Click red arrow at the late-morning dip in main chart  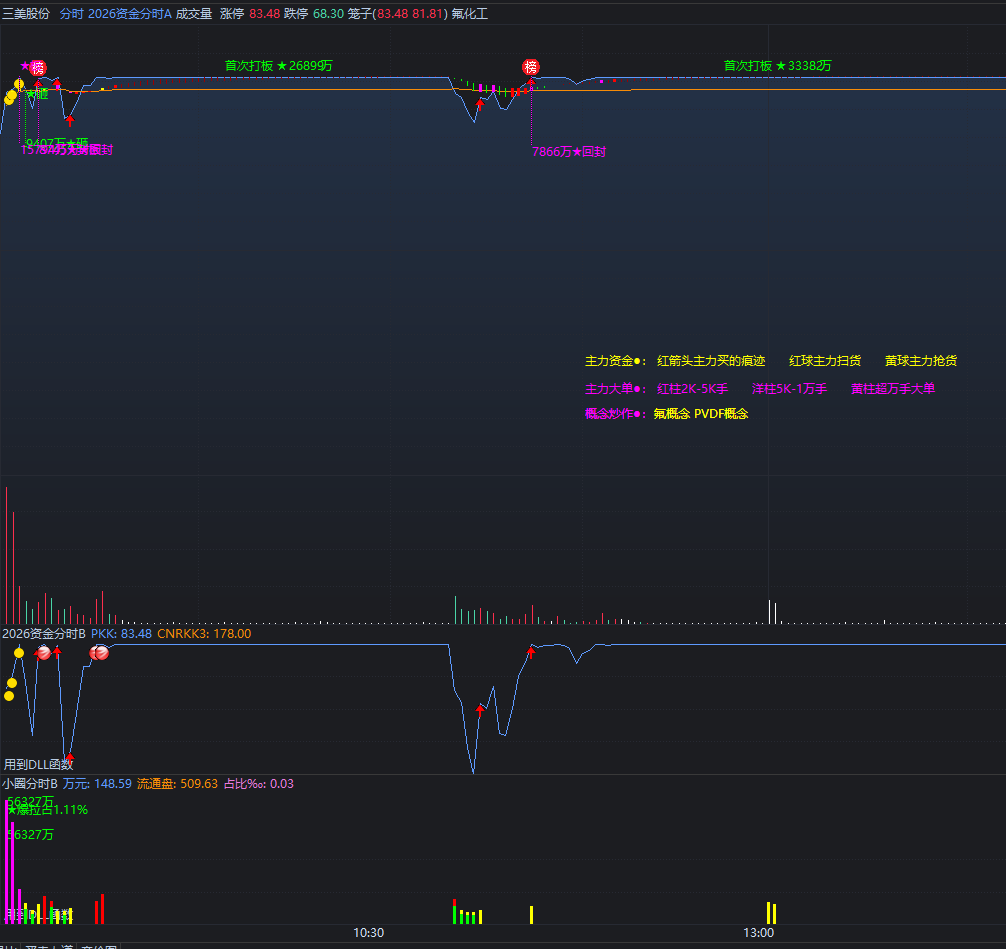(x=479, y=104)
